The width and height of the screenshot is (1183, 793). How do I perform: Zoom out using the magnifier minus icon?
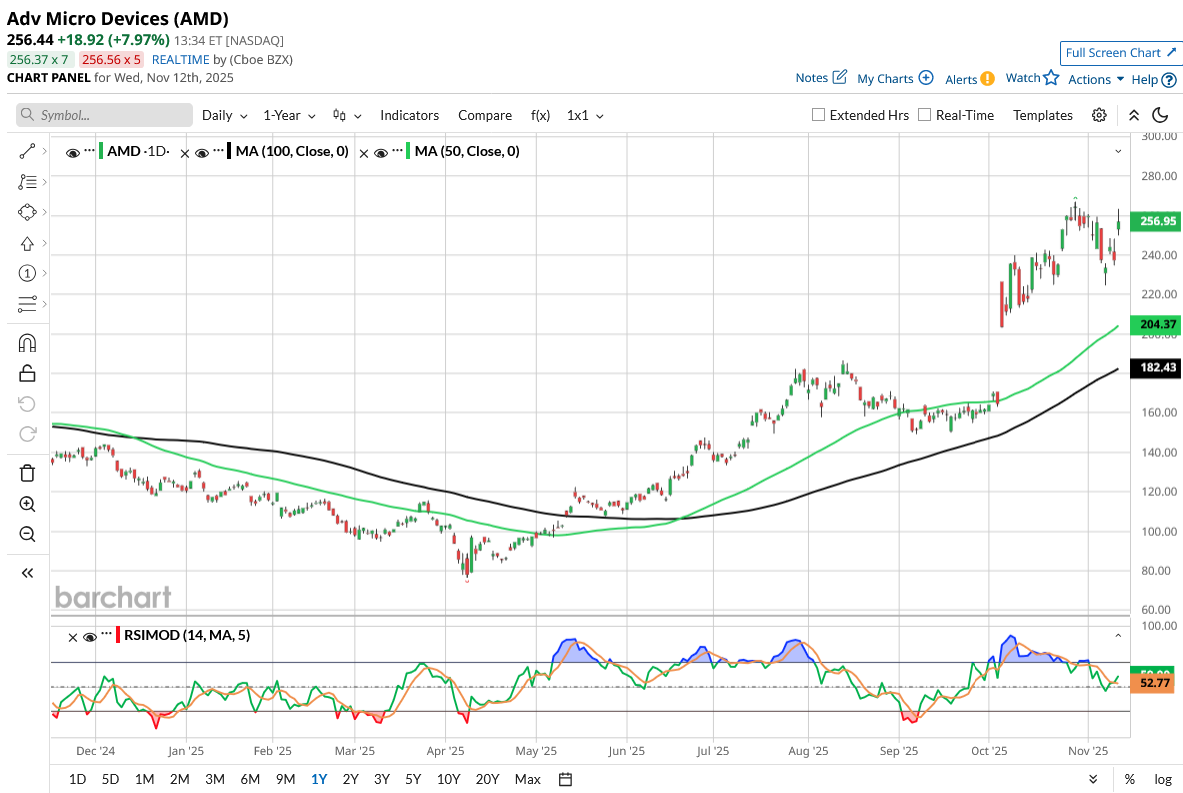point(27,534)
